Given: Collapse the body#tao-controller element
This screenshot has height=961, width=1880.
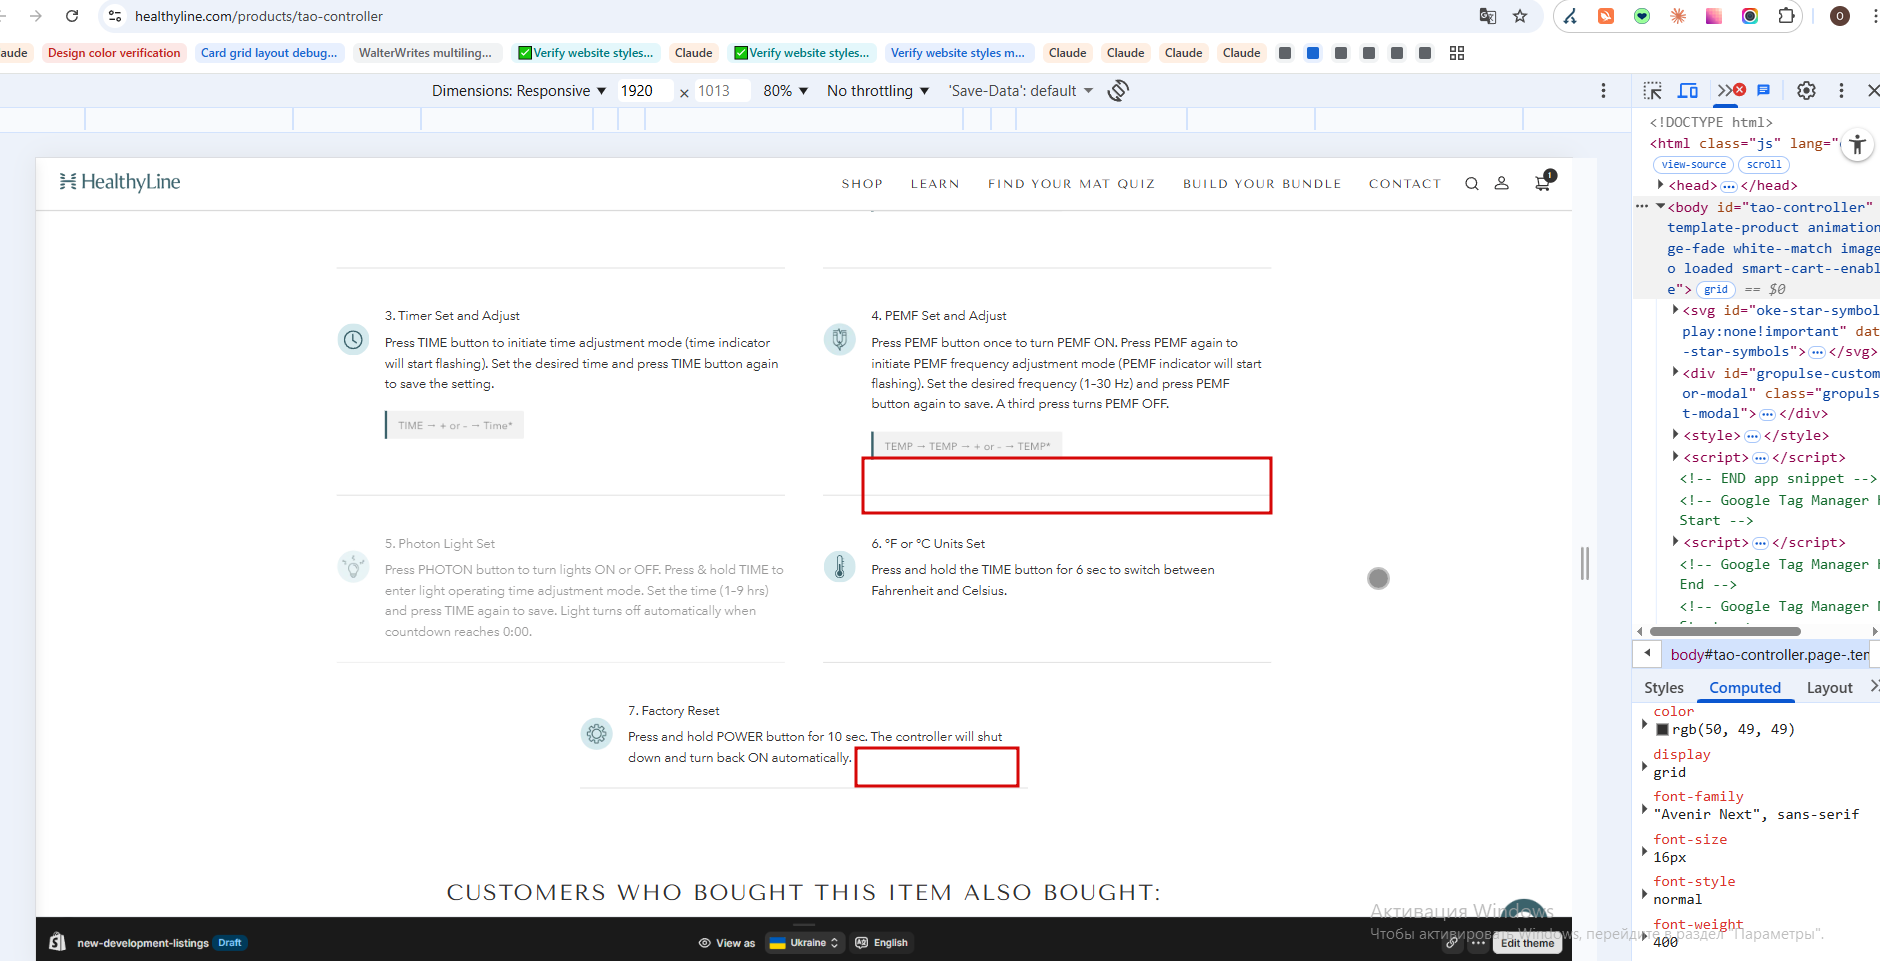Looking at the screenshot, I should (1661, 207).
